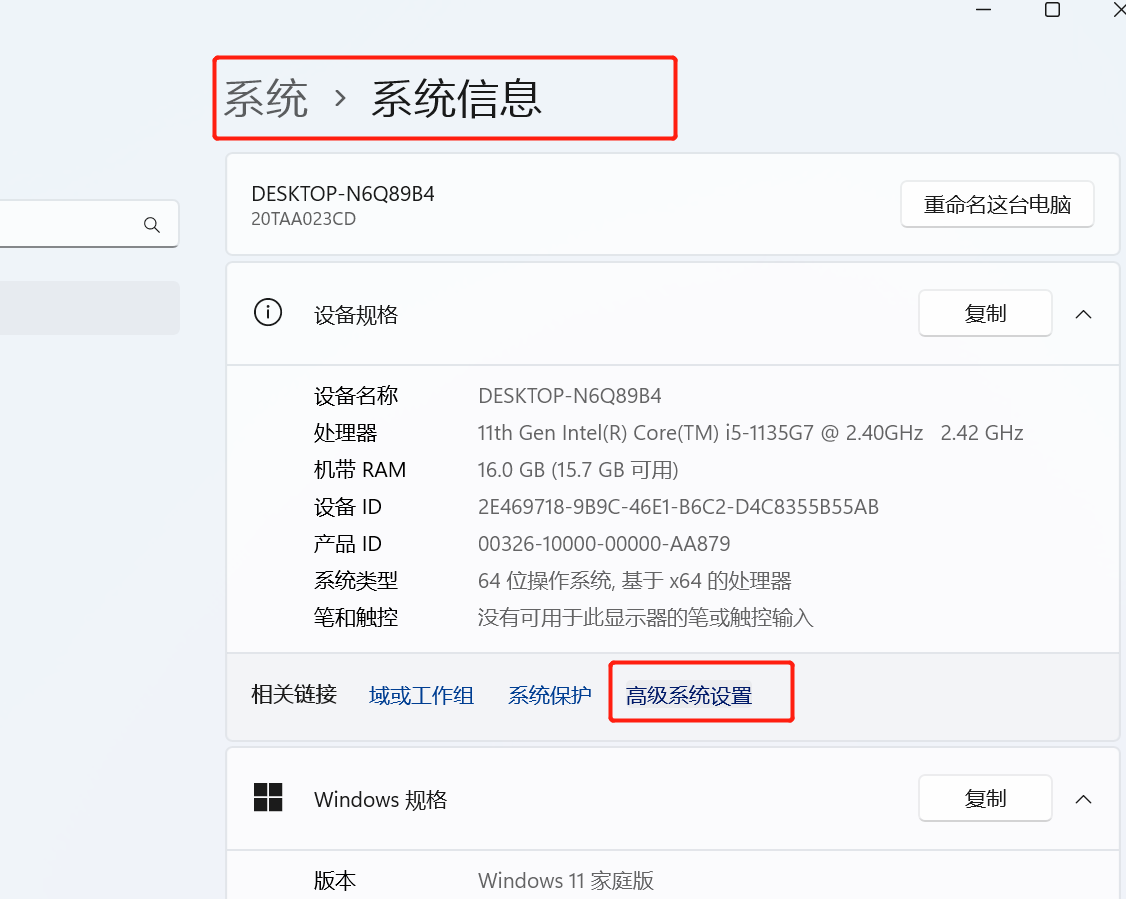Click the search magnifier icon

152,225
